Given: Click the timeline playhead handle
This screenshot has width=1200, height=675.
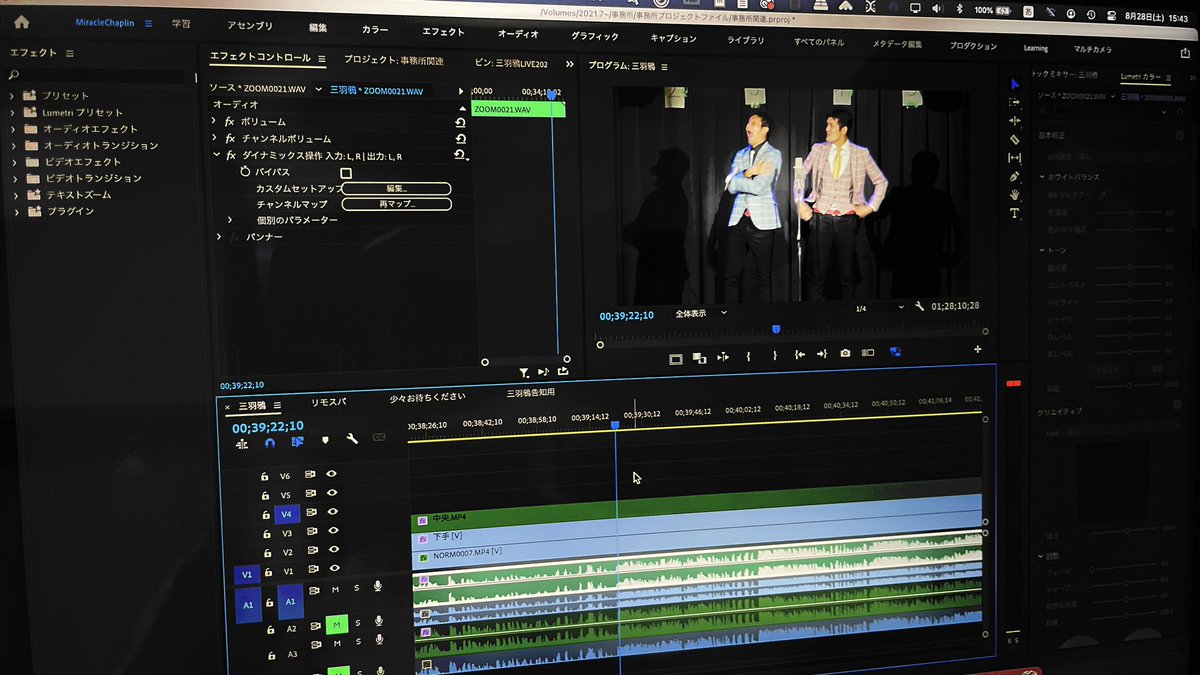Looking at the screenshot, I should tap(615, 425).
